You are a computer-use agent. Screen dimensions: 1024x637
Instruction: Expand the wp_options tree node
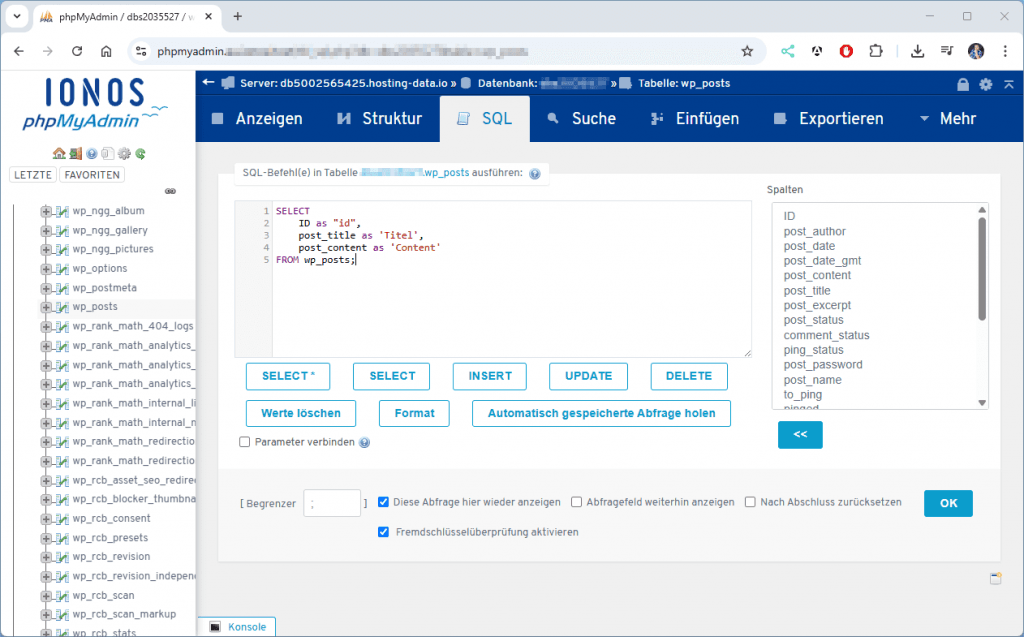tap(46, 268)
